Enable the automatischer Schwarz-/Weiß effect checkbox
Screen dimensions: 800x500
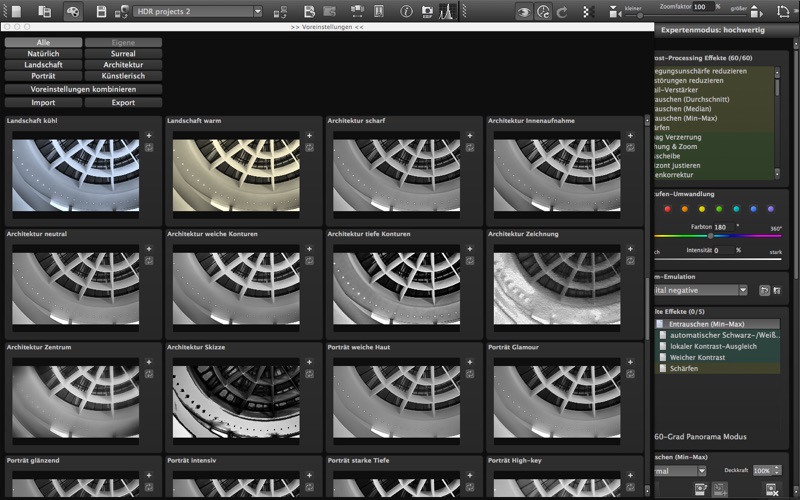coord(663,335)
